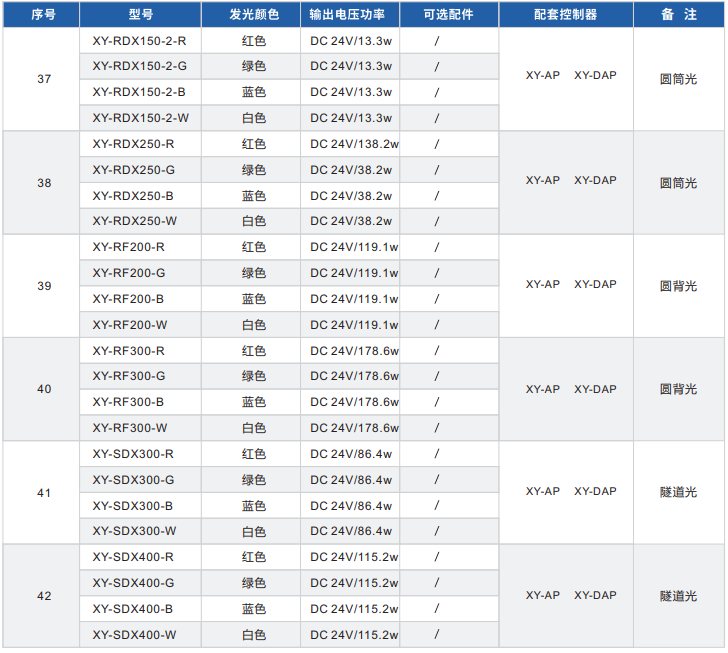This screenshot has height=653, width=728.
Task: Select the 输出电压功率 column header
Action: pos(353,15)
